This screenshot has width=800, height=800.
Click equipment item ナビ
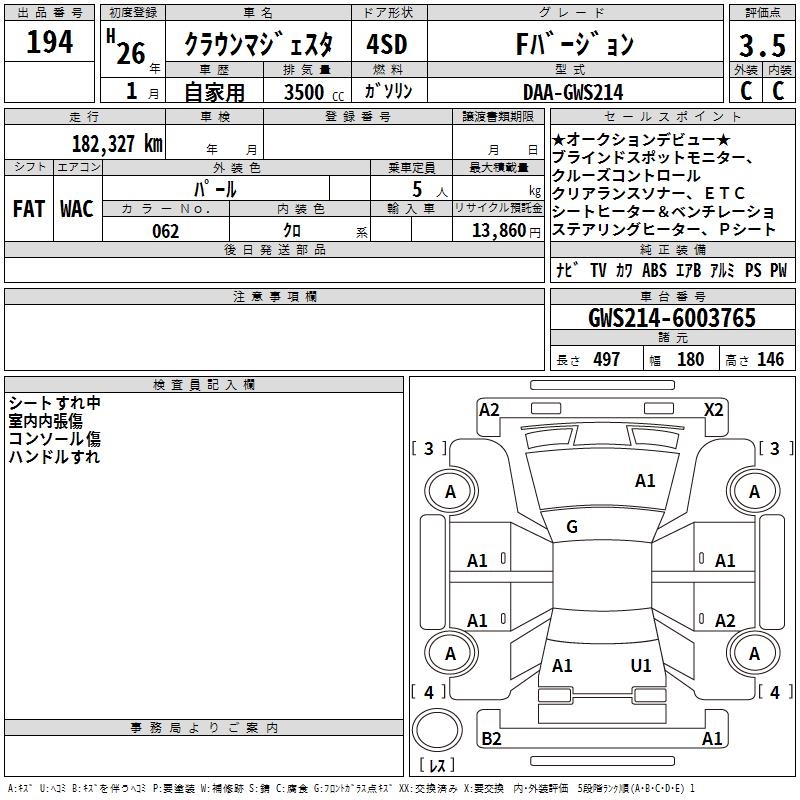point(567,270)
